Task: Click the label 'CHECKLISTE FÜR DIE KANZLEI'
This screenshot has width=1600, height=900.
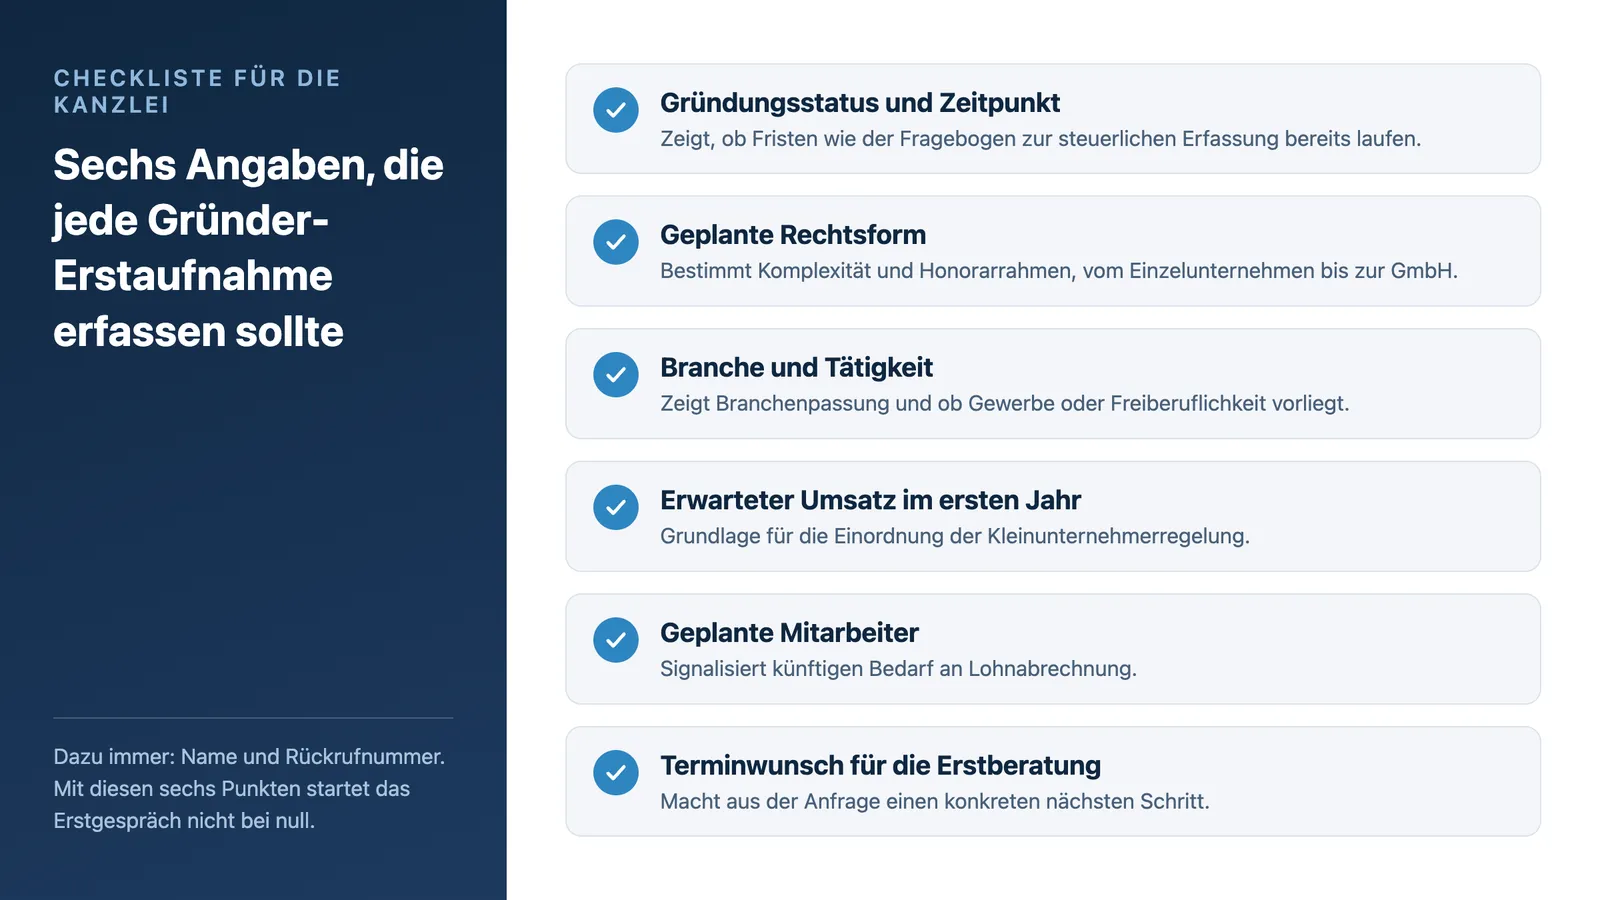Action: point(197,91)
